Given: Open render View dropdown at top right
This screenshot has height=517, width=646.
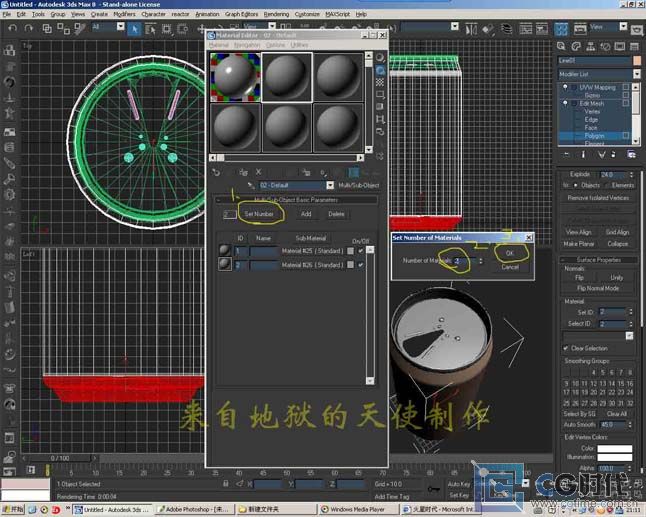Looking at the screenshot, I should click(623, 27).
